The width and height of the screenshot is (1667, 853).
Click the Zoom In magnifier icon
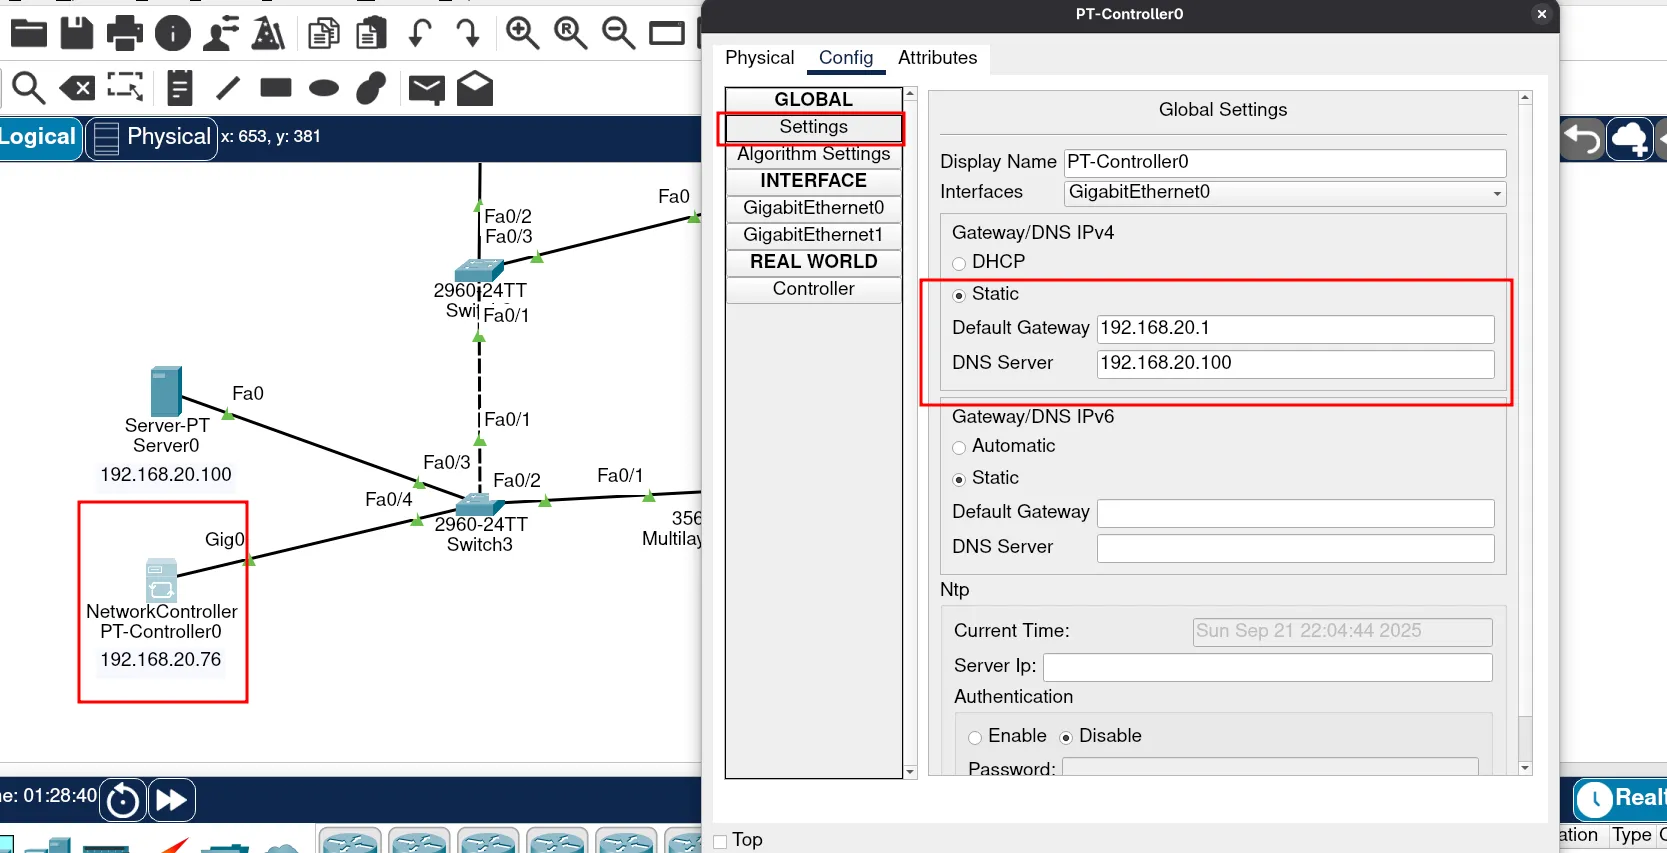pos(522,33)
